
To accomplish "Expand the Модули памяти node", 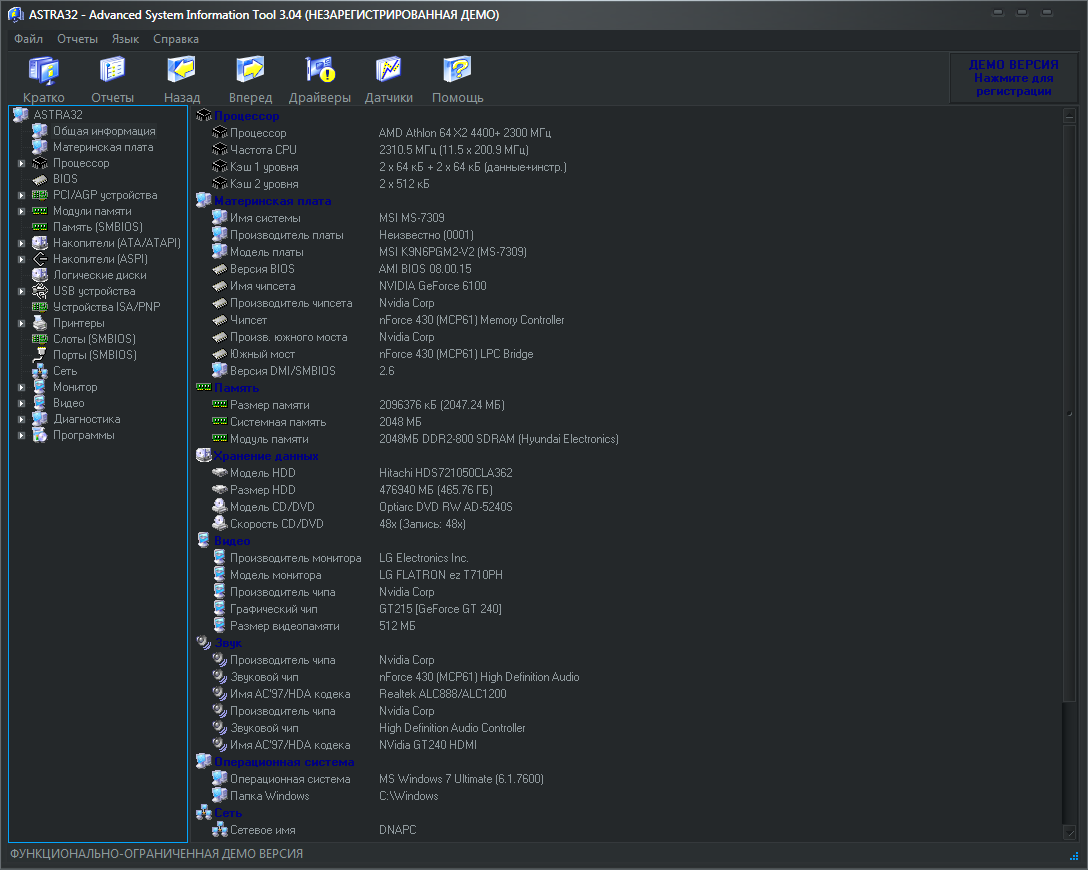I will pos(22,212).
